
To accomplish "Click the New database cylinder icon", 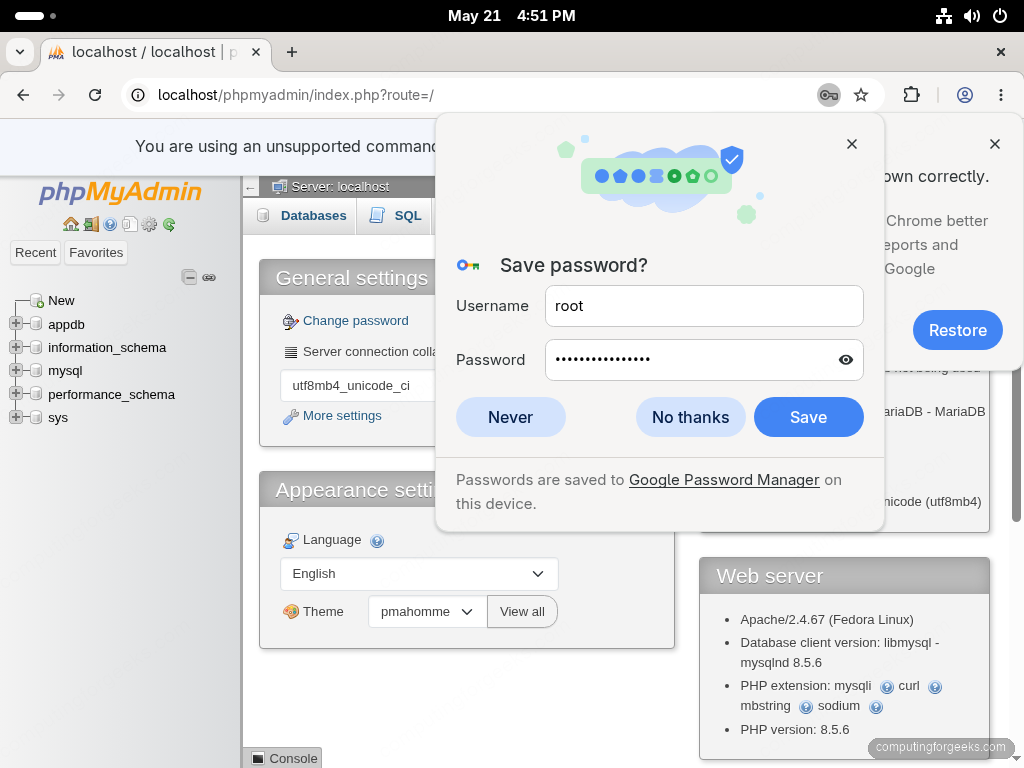I will (37, 300).
